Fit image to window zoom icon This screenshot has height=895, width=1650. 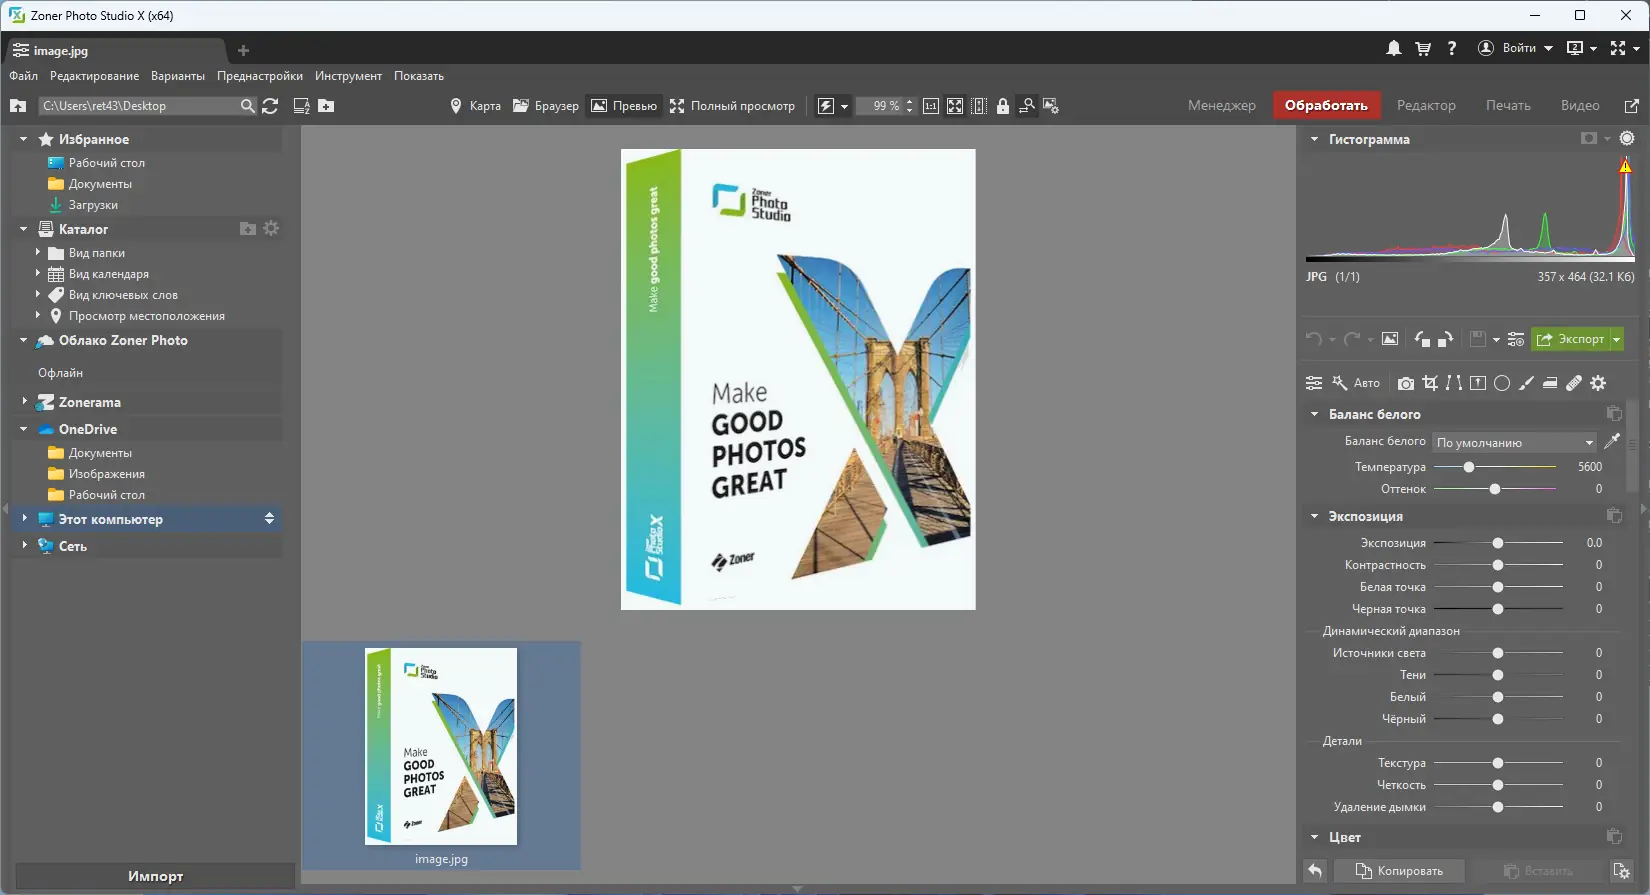[x=955, y=106]
